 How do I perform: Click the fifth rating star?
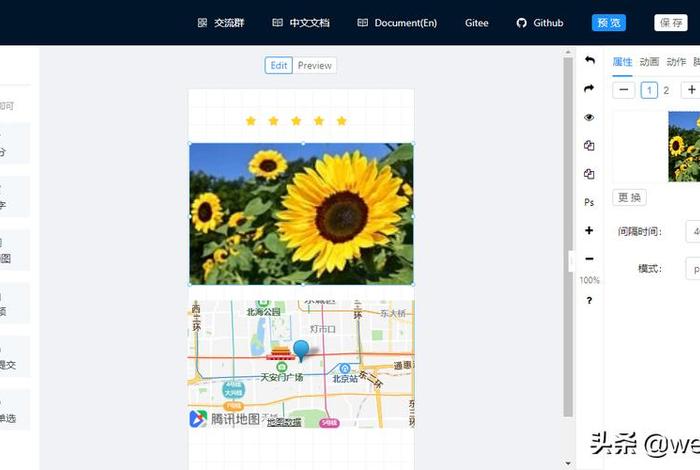342,121
